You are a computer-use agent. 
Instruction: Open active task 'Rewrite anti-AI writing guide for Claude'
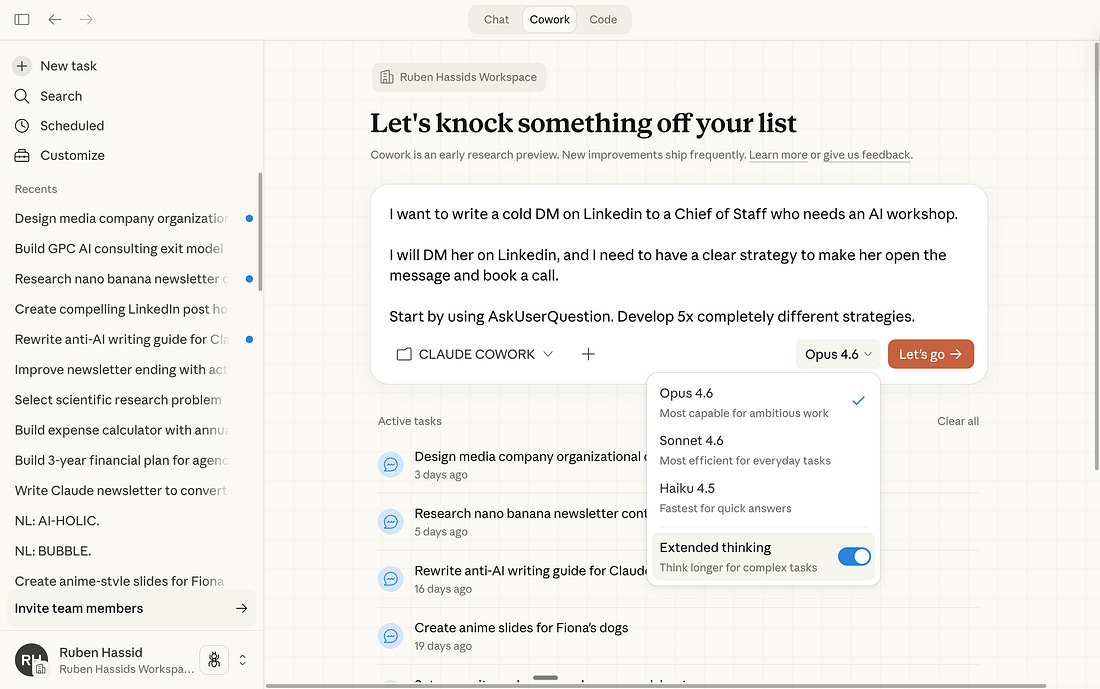click(x=531, y=570)
